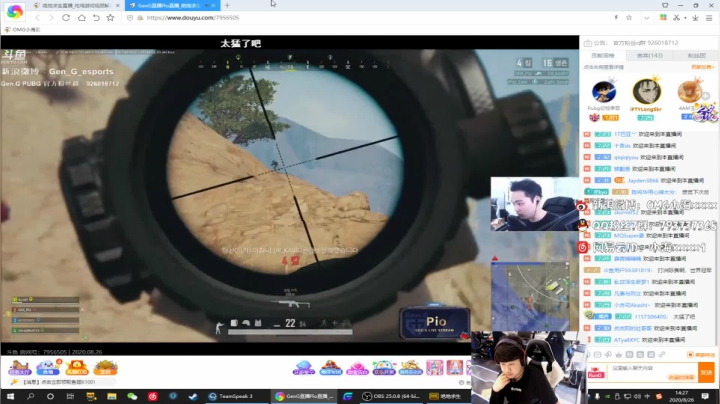Viewport: 720px width, 404px height.
Task: Switch to the first browser tab
Action: 76,6
